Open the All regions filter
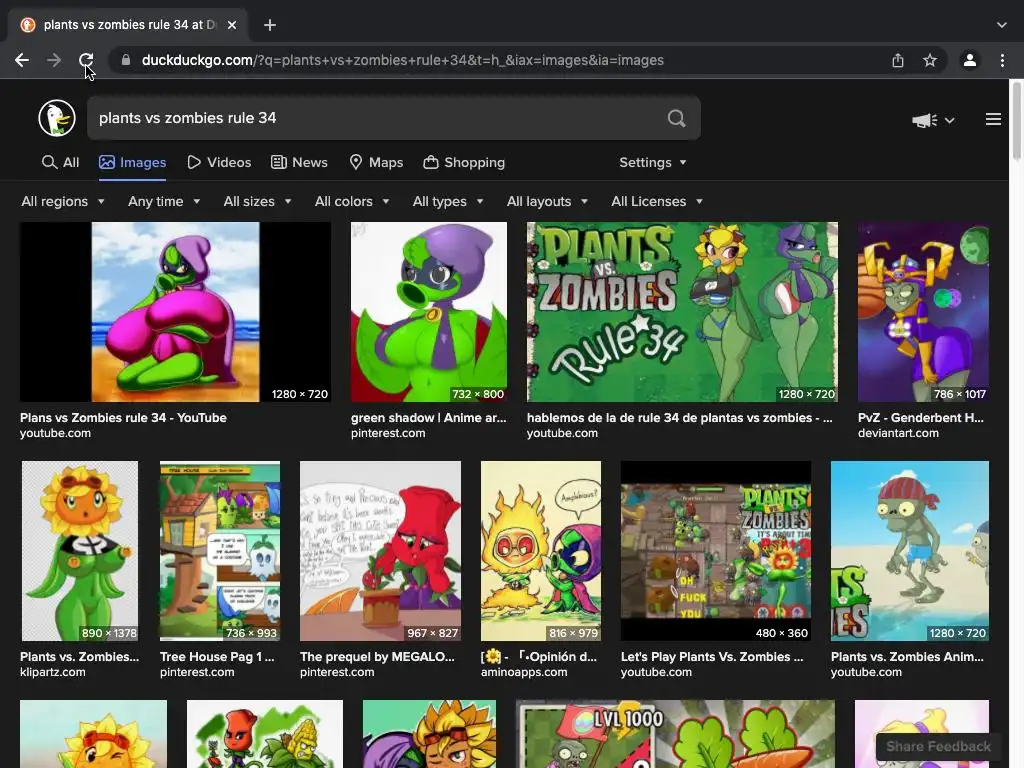1024x768 pixels. point(63,202)
